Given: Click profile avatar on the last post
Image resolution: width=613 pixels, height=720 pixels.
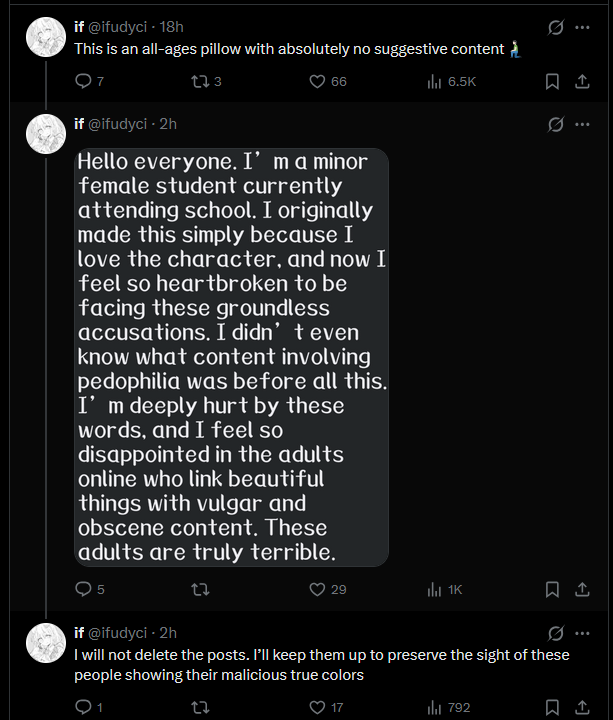Looking at the screenshot, I should click(x=45, y=642).
